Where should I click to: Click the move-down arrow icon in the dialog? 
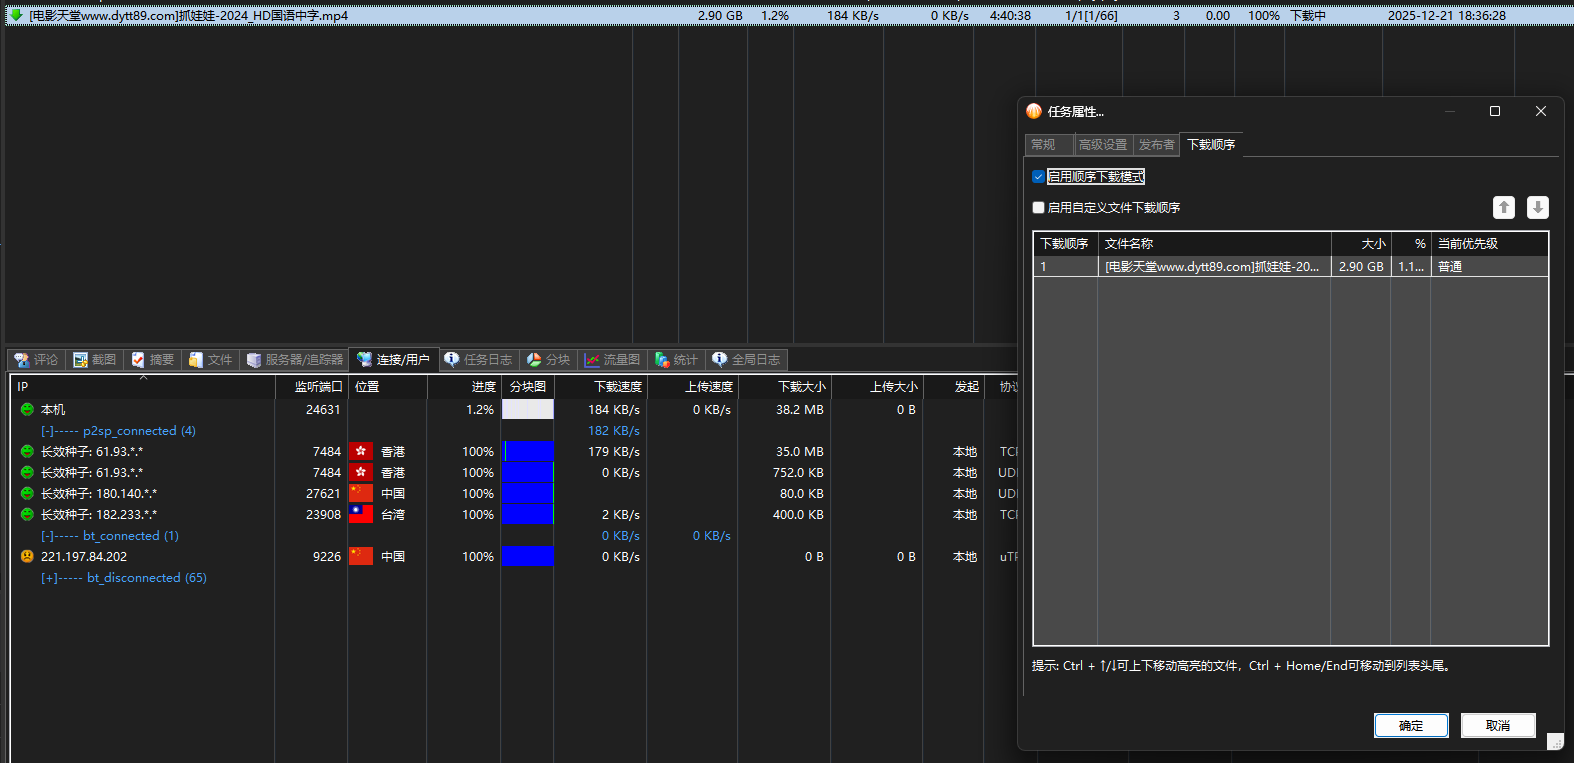pos(1537,207)
